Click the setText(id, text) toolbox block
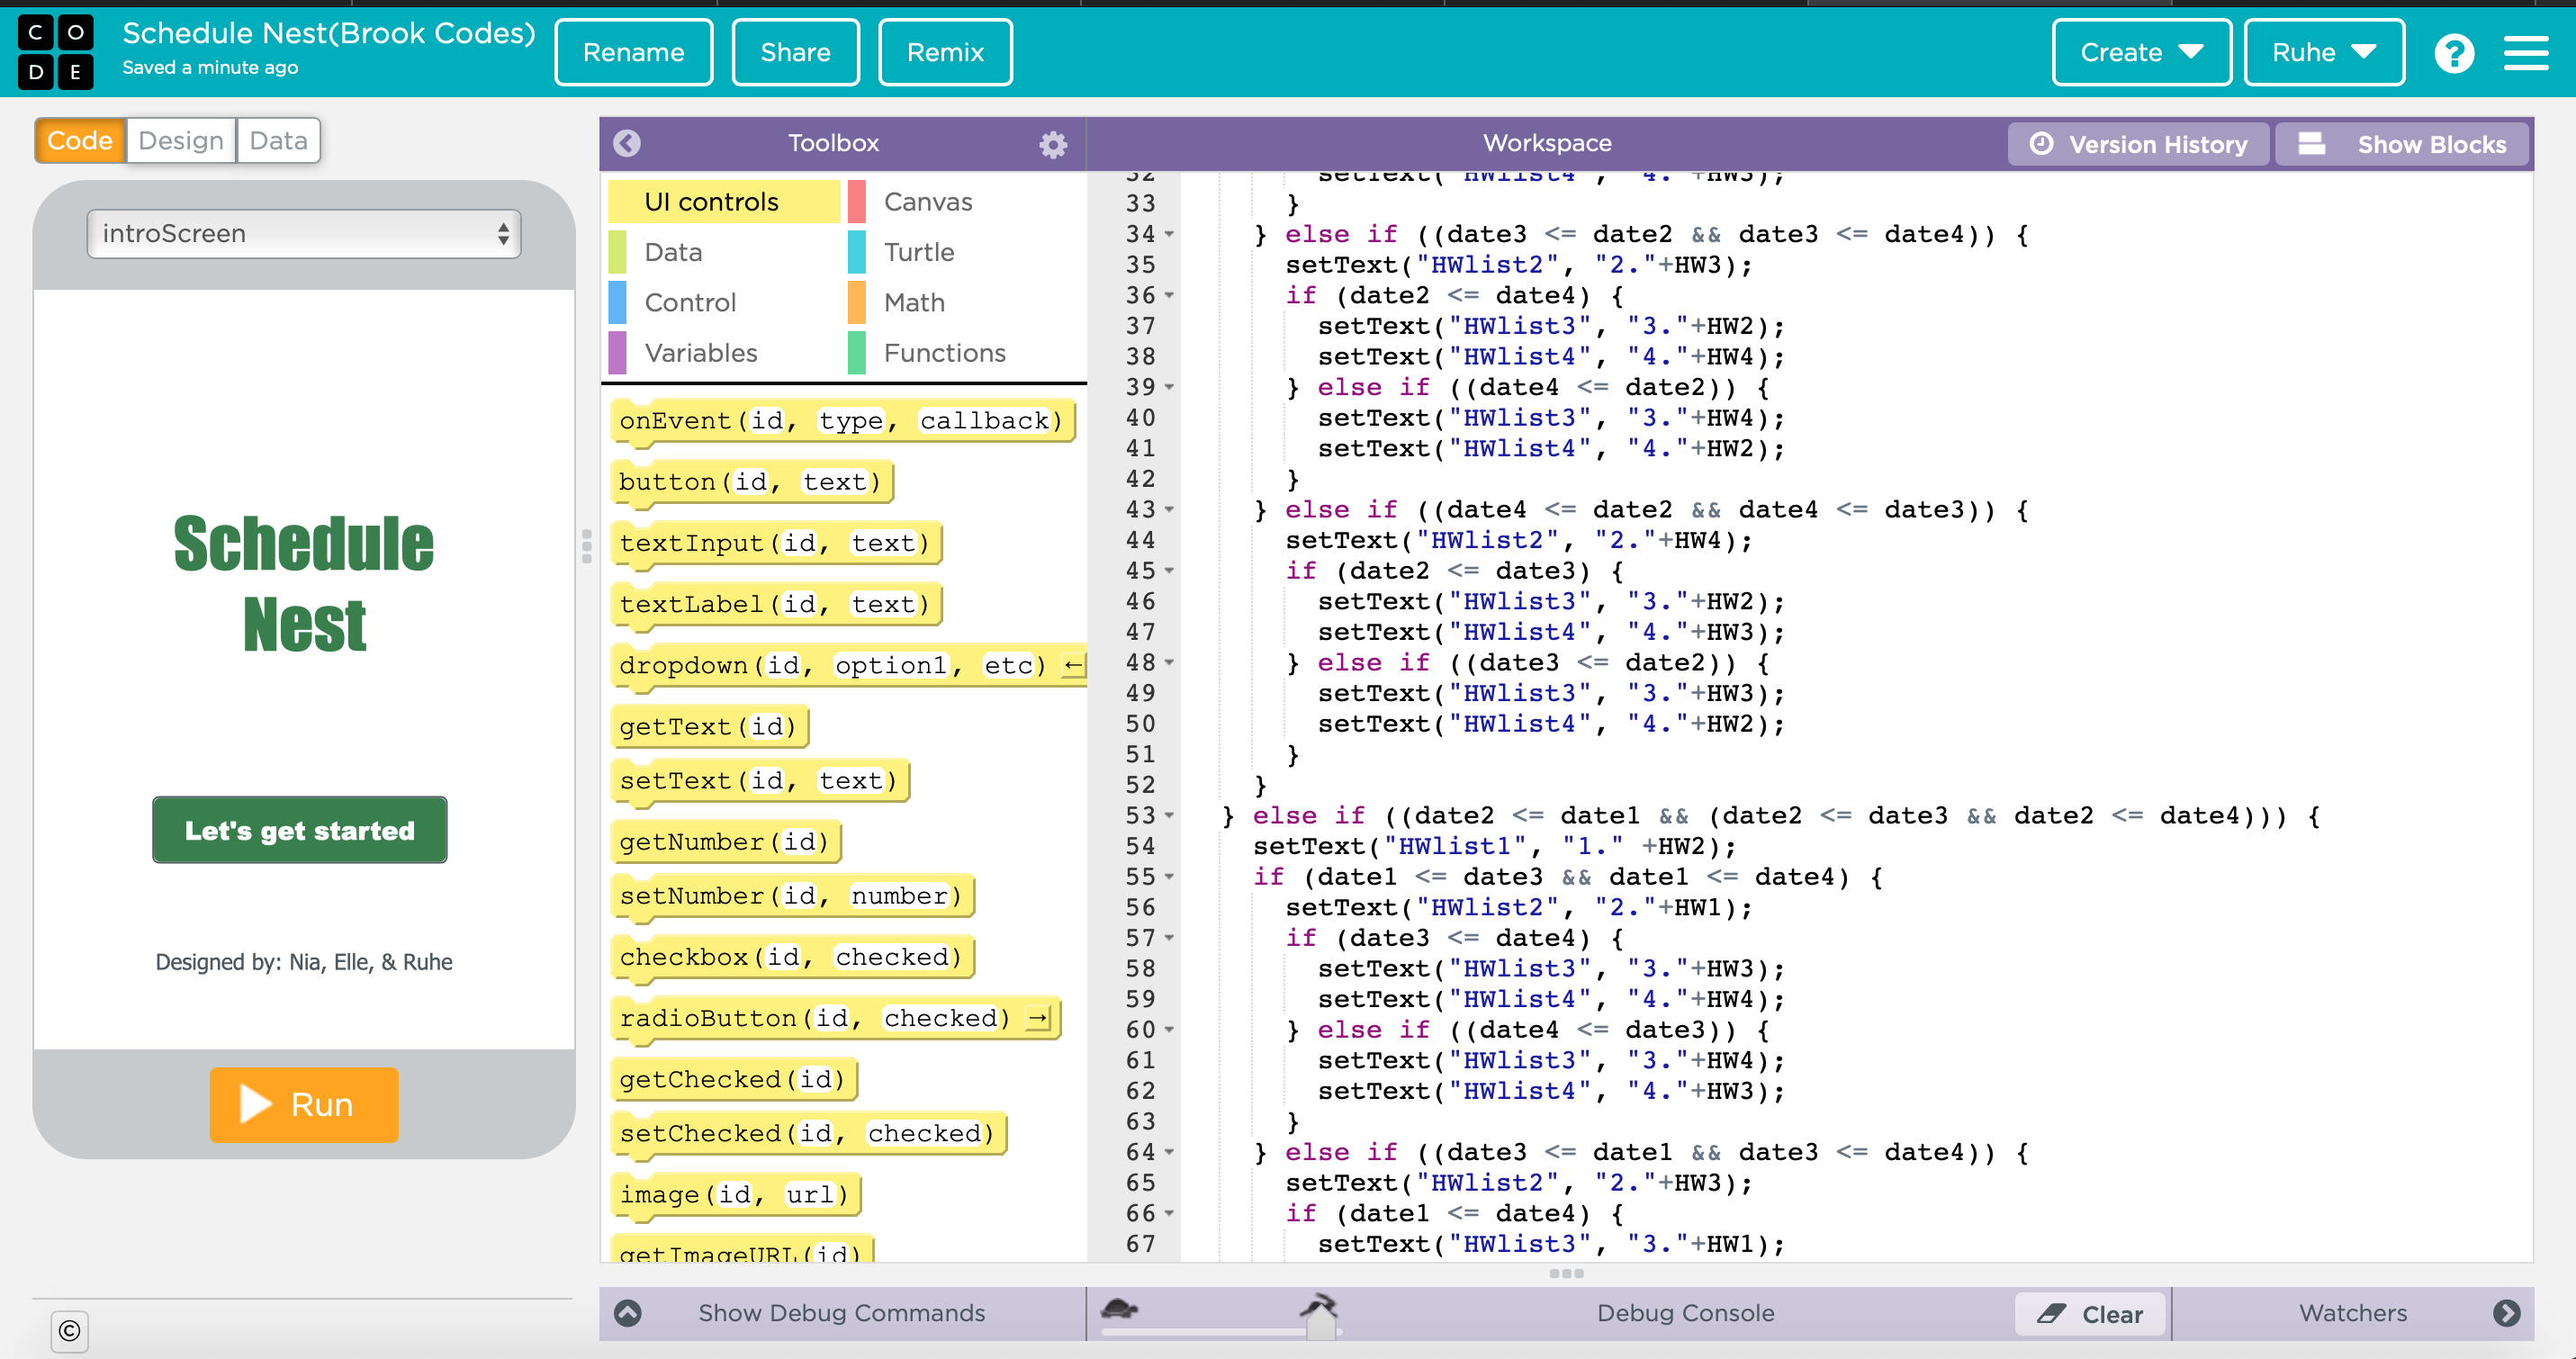The height and width of the screenshot is (1359, 2576). 758,780
